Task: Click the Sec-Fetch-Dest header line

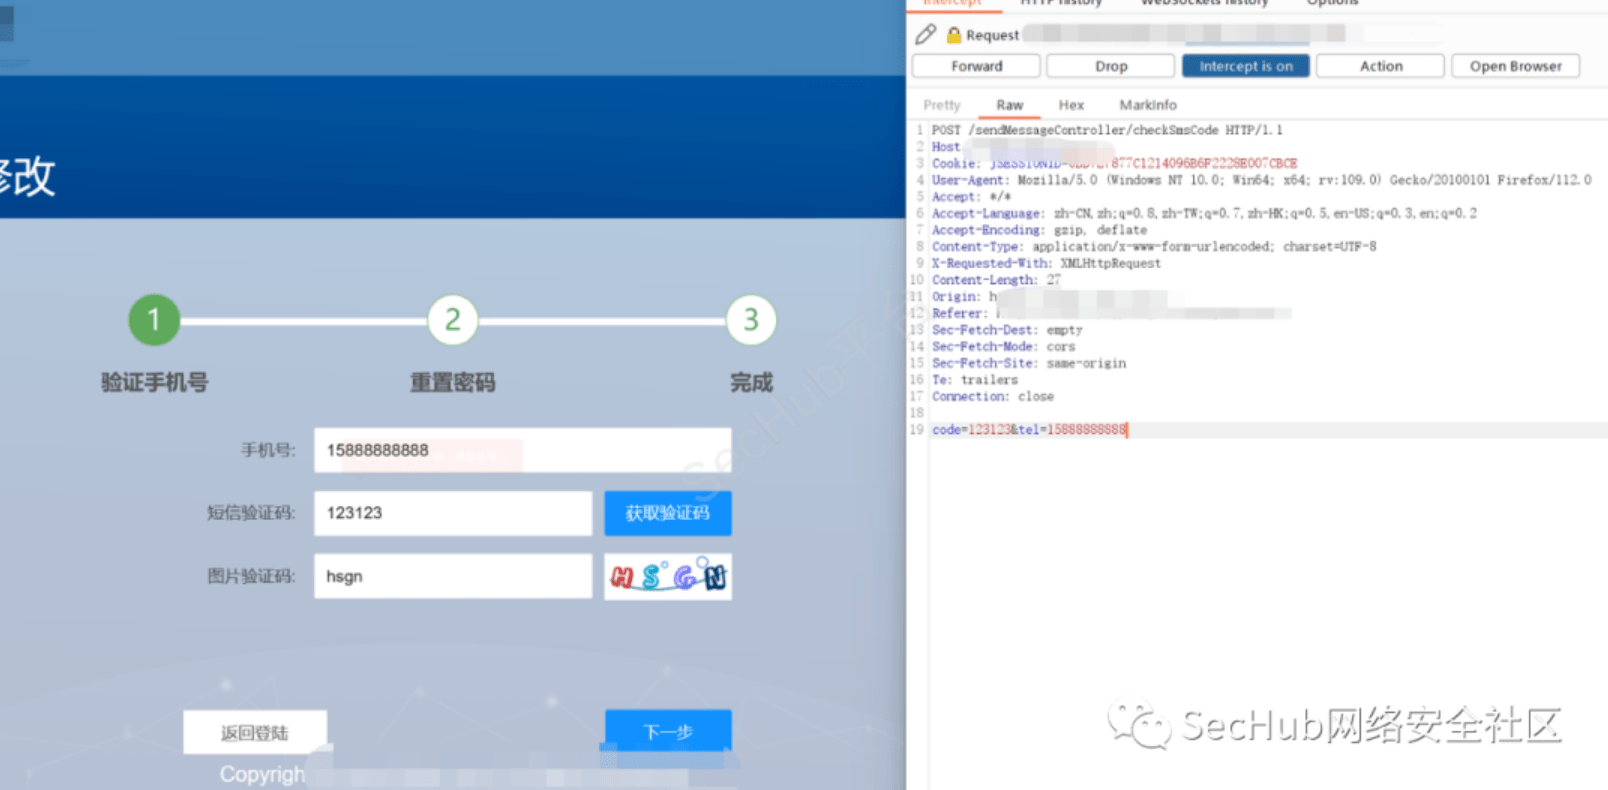Action: (x=1007, y=330)
